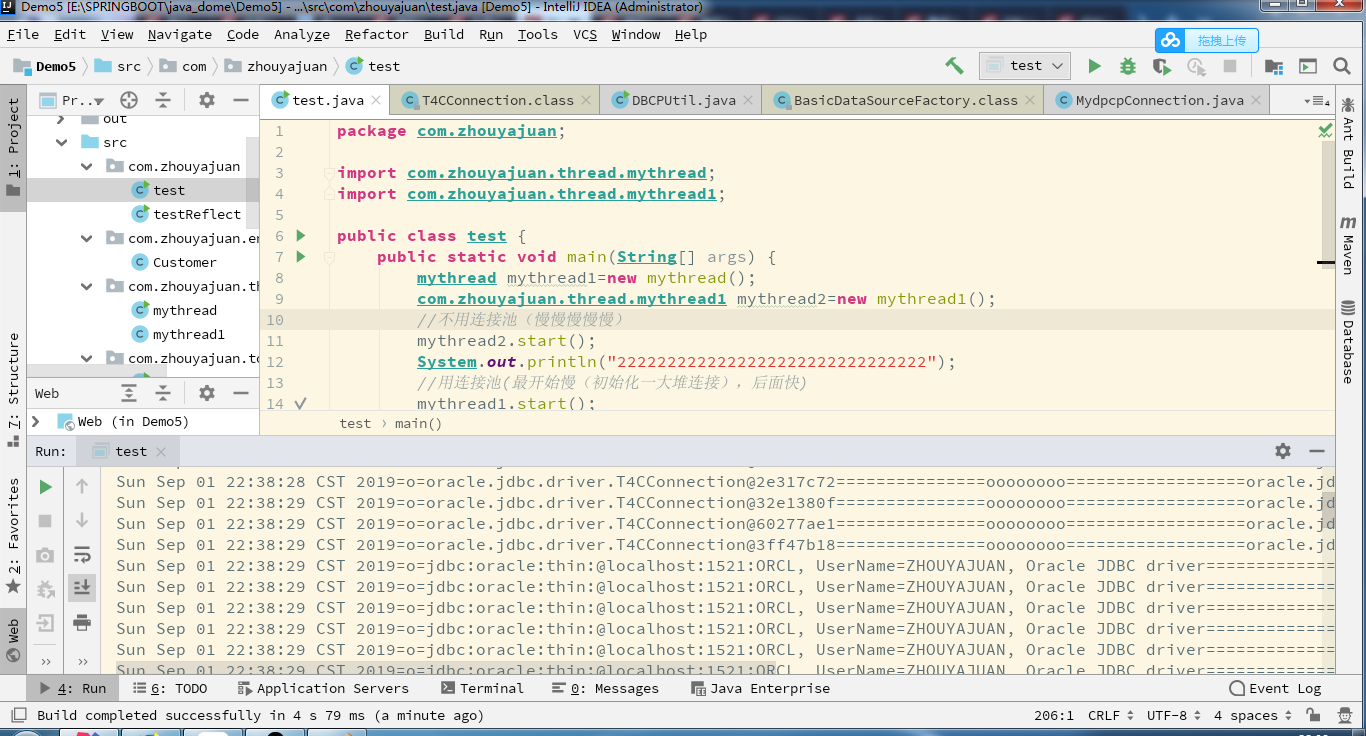Open the 'test' run configuration dropdown
Screen dimensions: 1366x736
pos(1025,66)
